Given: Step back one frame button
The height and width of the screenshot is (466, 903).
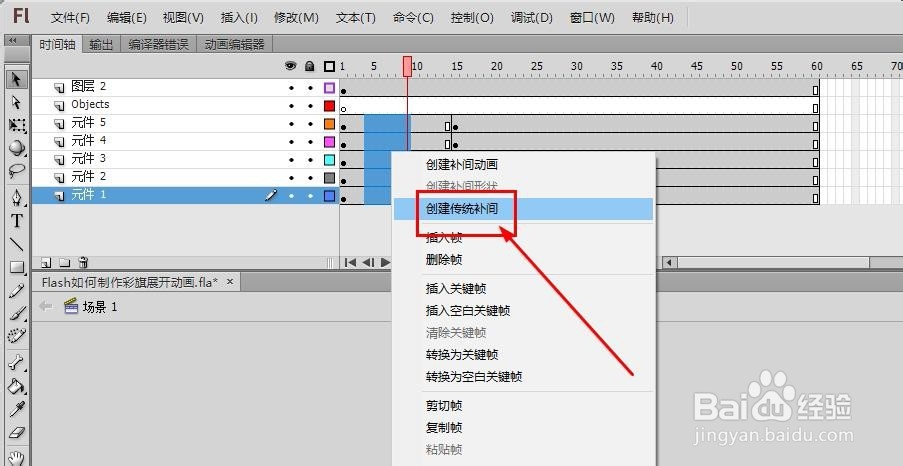Looking at the screenshot, I should pyautogui.click(x=368, y=263).
